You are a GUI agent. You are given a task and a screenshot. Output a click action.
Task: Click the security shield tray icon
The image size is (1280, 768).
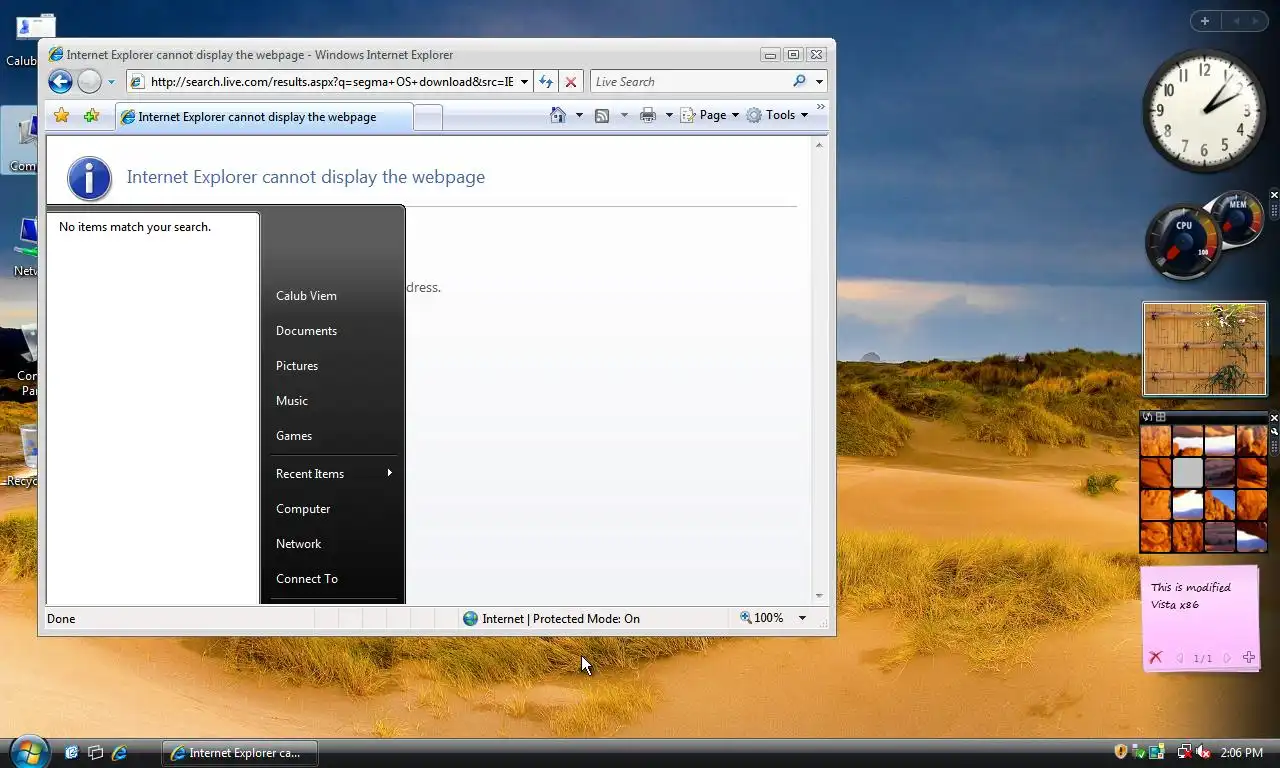[x=1121, y=752]
